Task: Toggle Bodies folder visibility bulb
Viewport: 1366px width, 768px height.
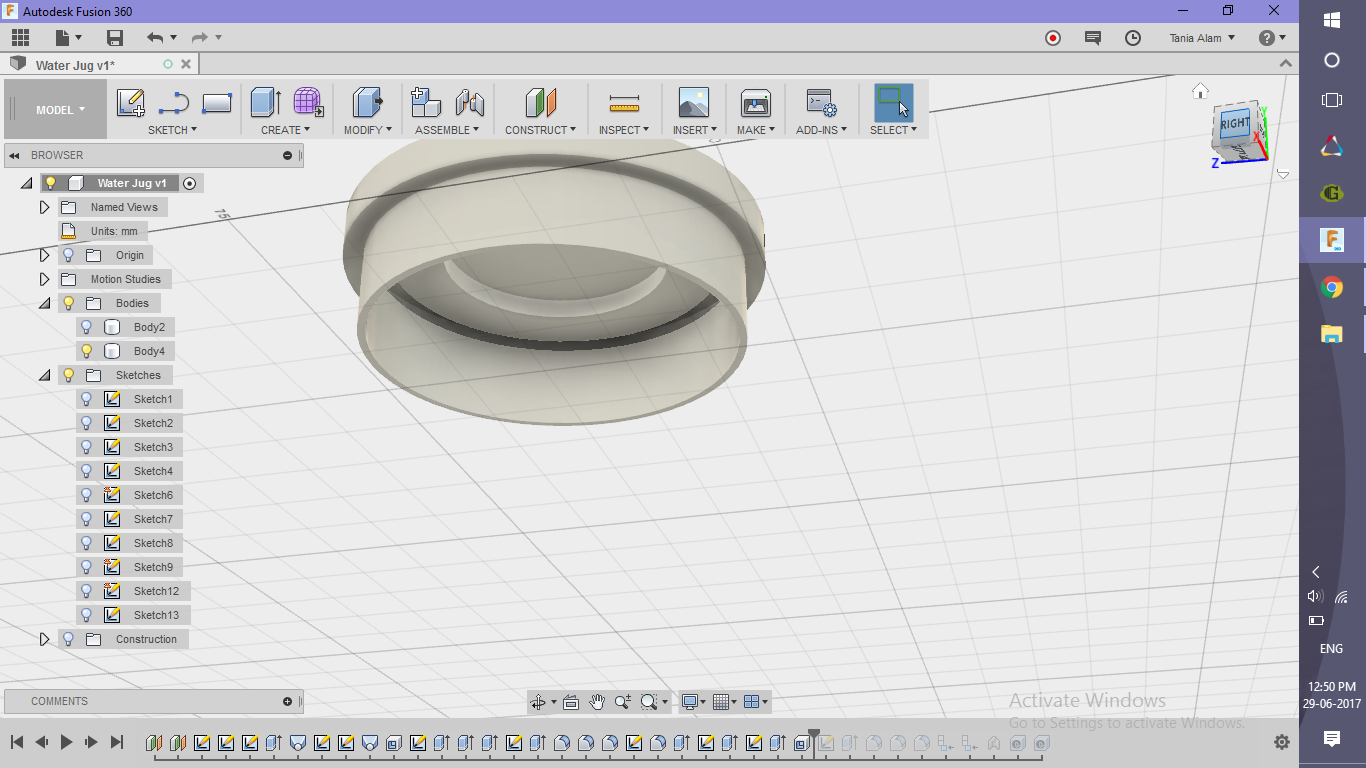Action: [69, 303]
